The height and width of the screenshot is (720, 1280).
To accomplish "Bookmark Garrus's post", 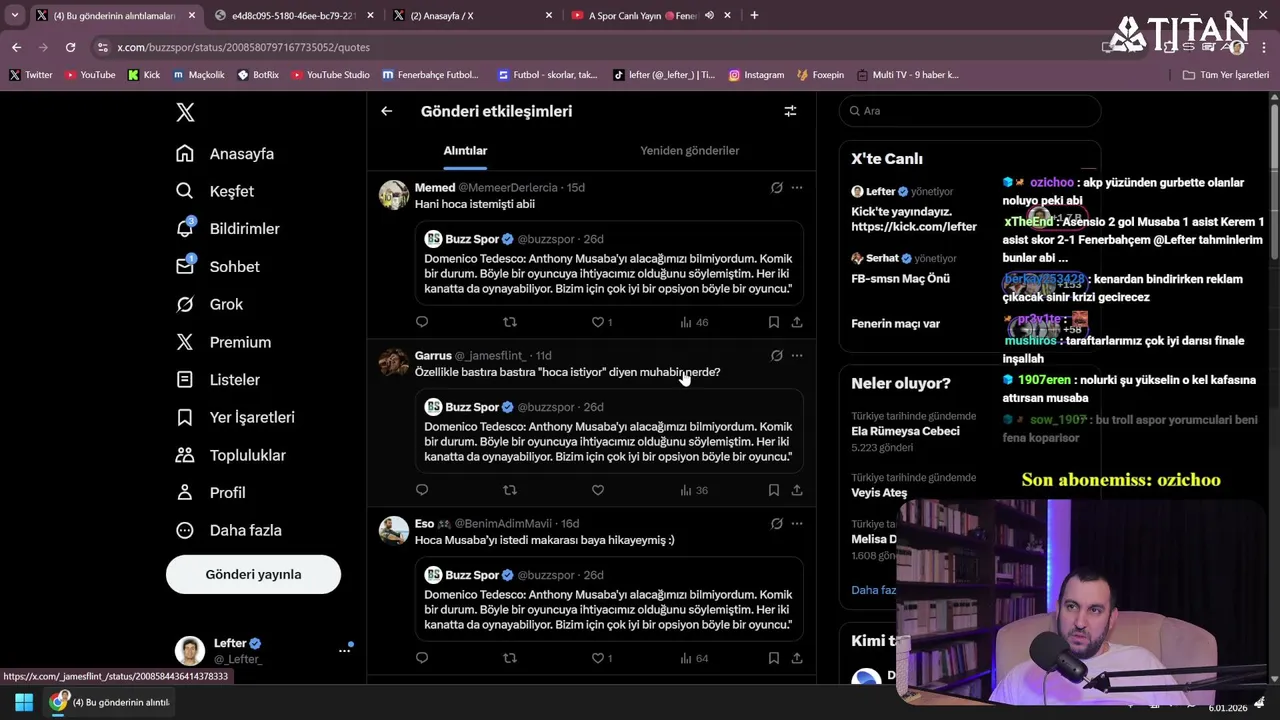I will 774,490.
